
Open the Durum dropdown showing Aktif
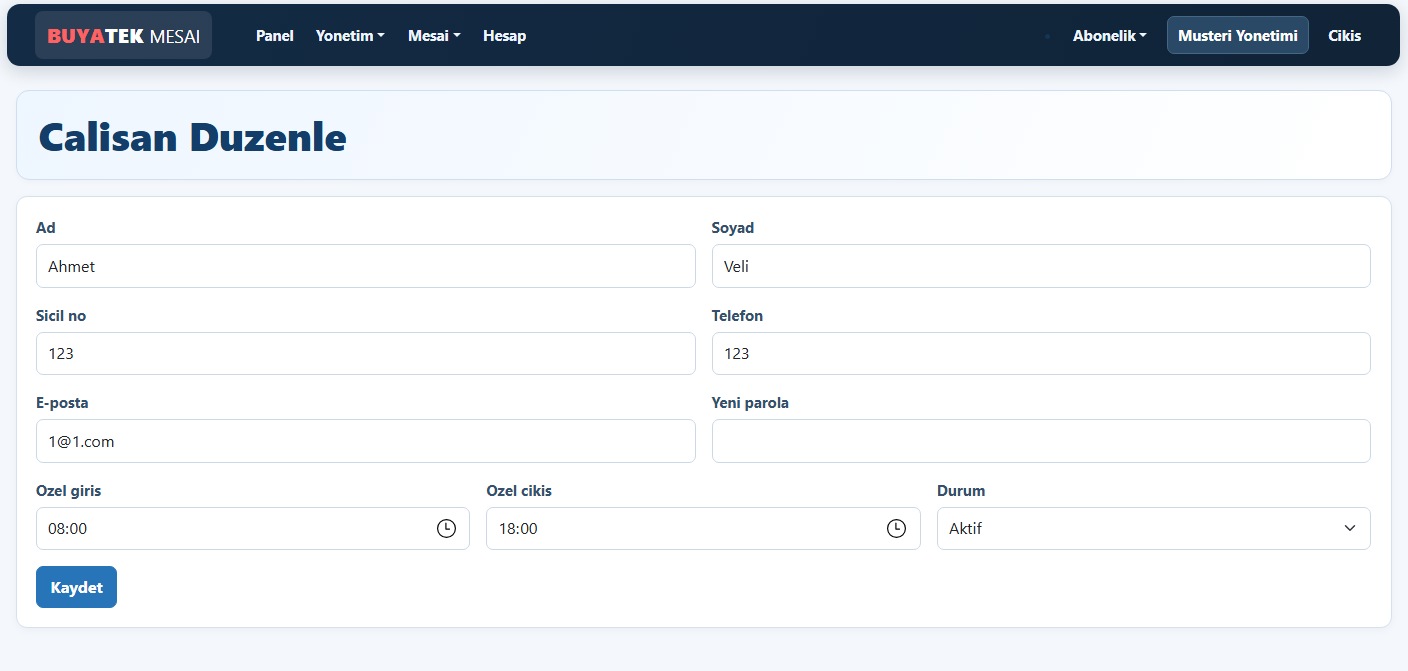point(1153,528)
